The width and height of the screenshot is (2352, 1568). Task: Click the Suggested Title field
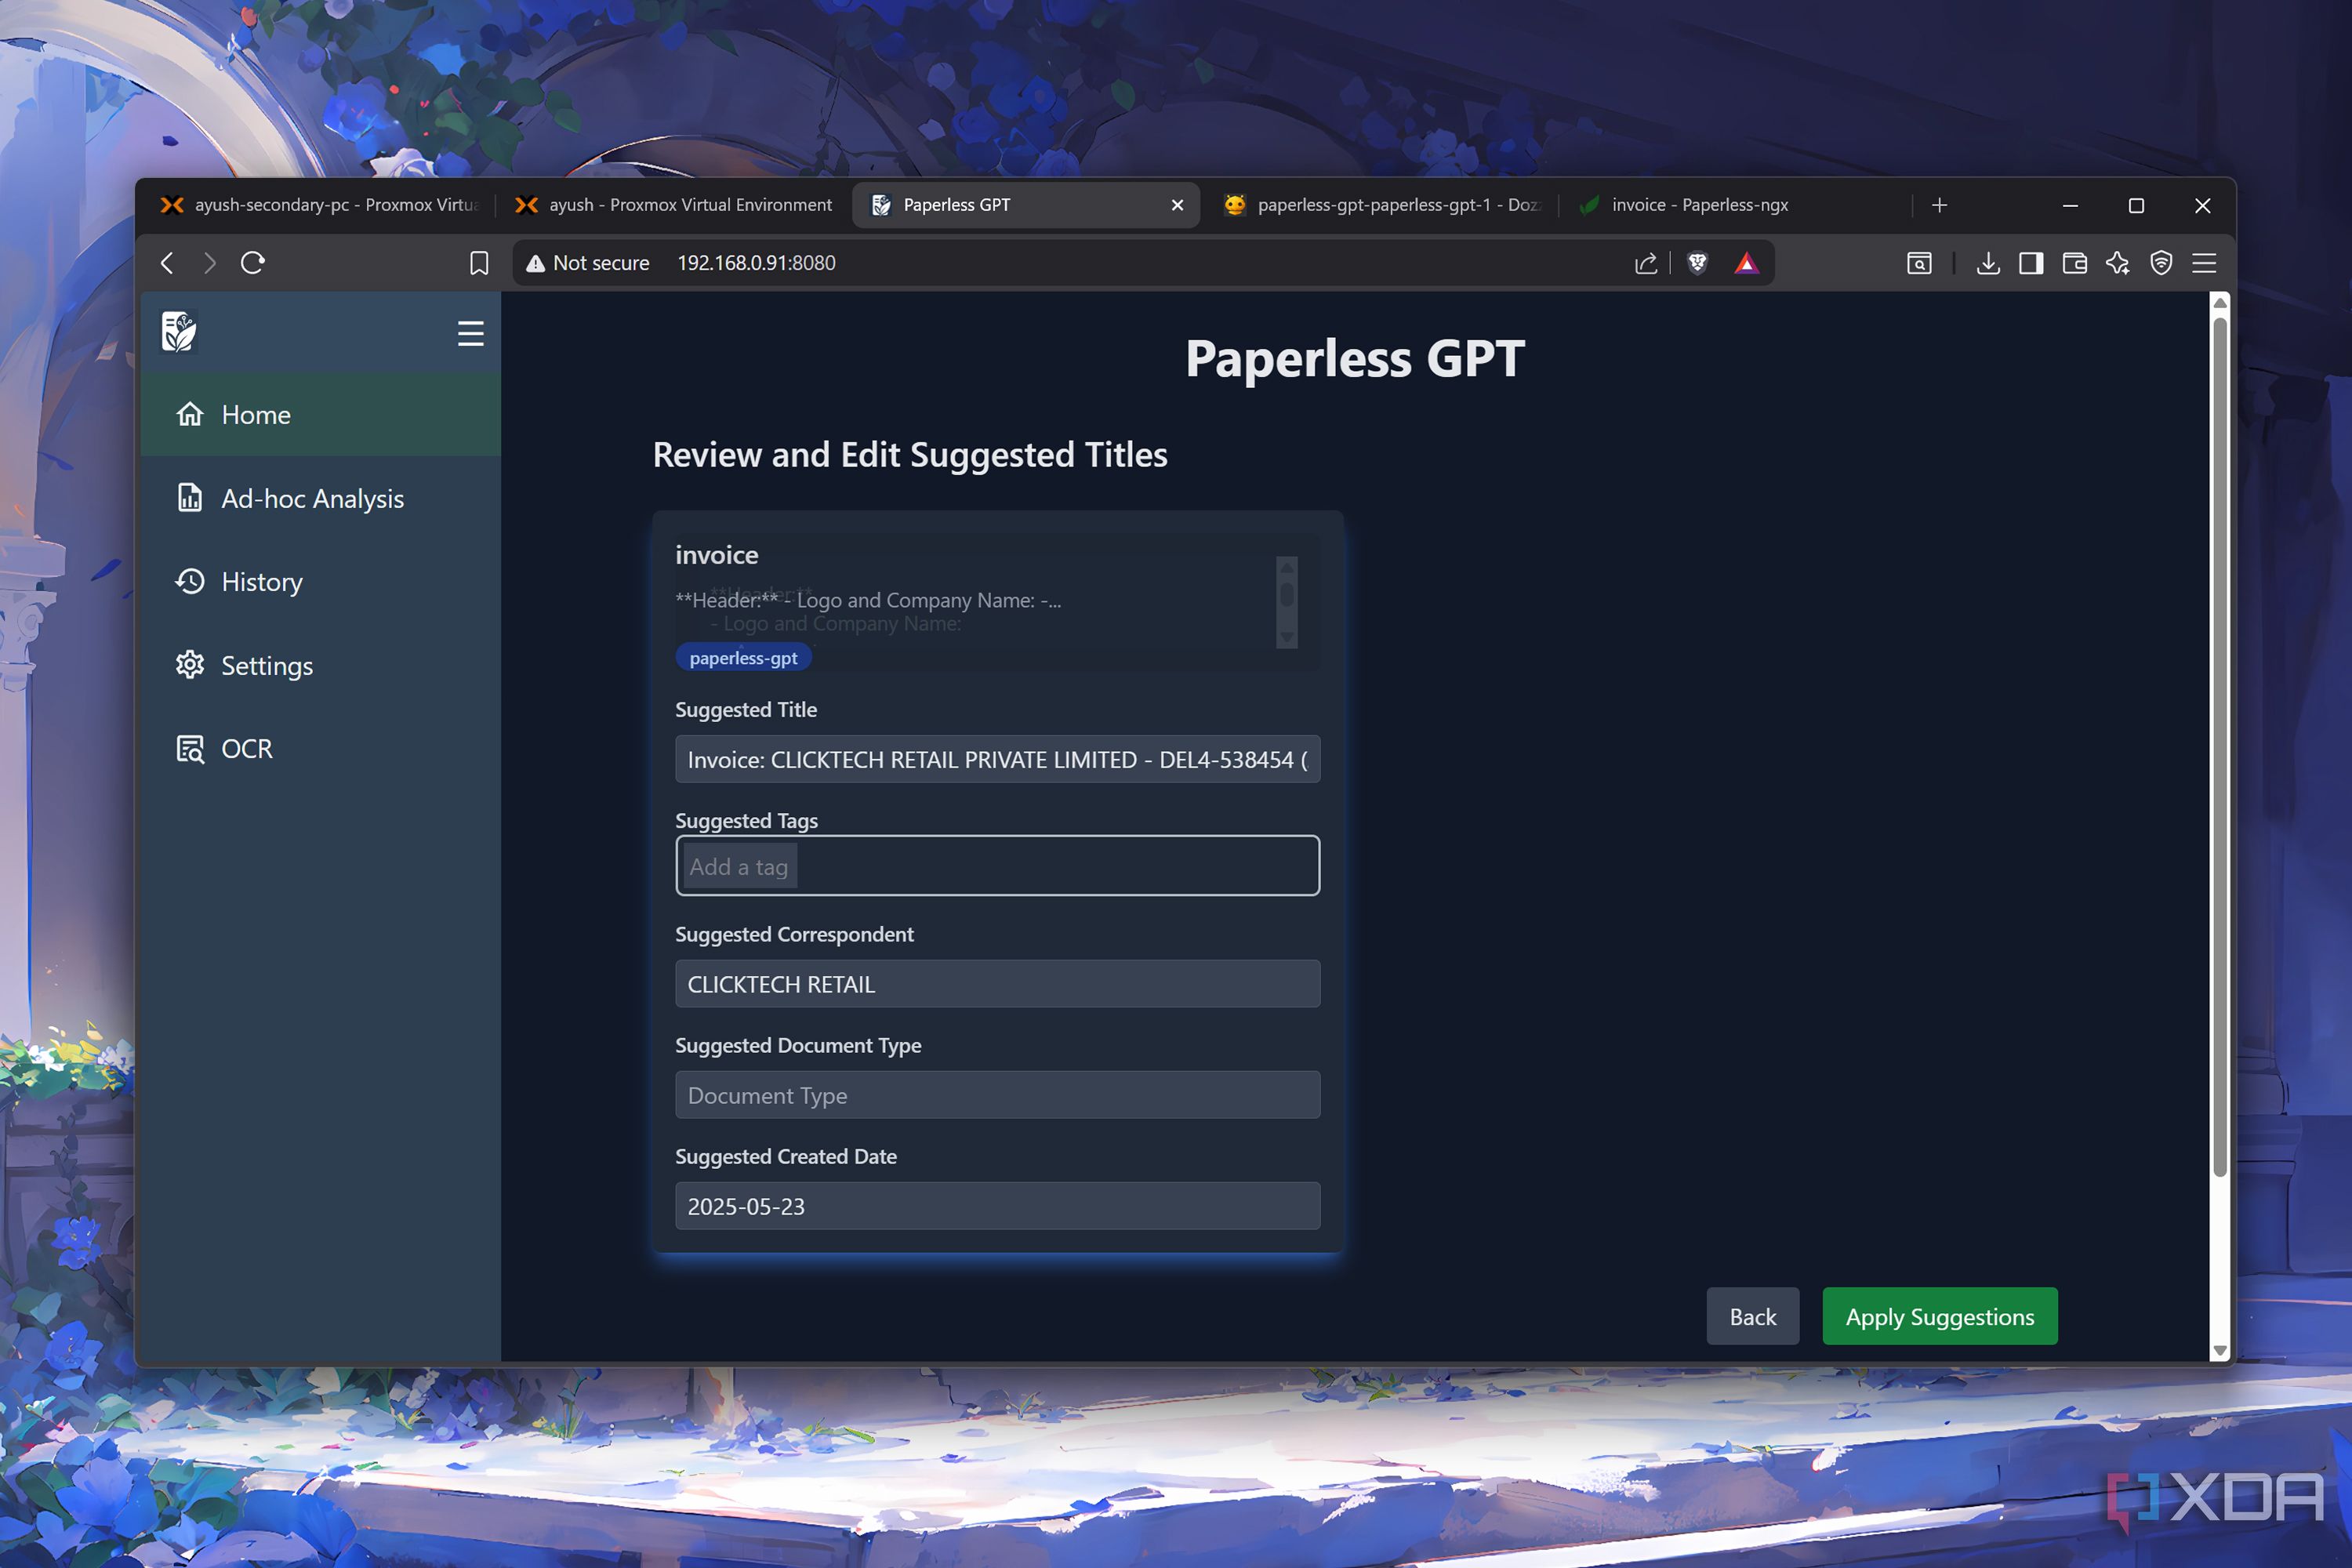pos(997,759)
